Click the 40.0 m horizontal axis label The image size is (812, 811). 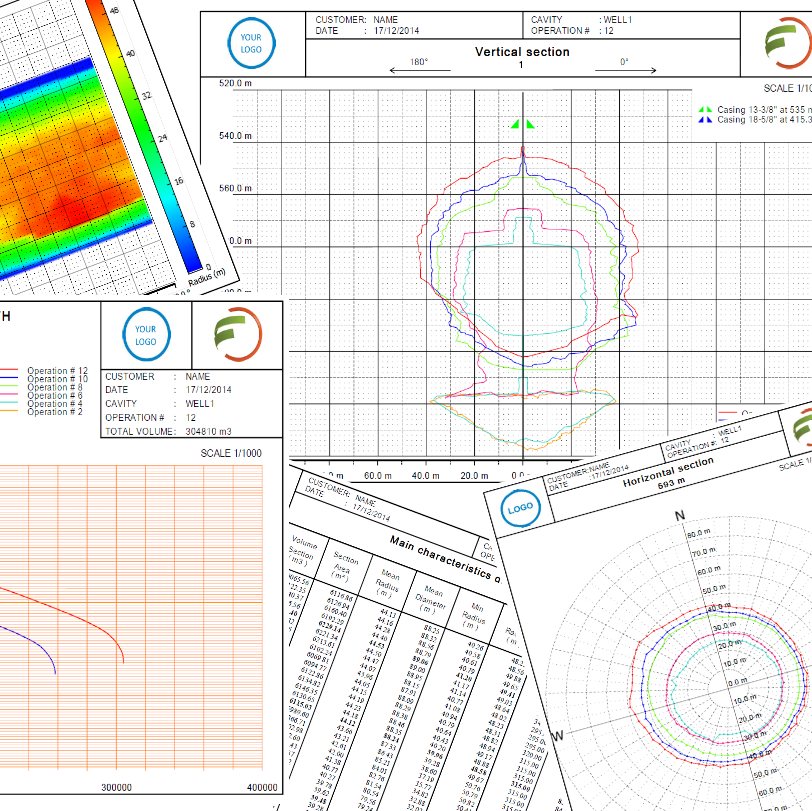point(426,475)
